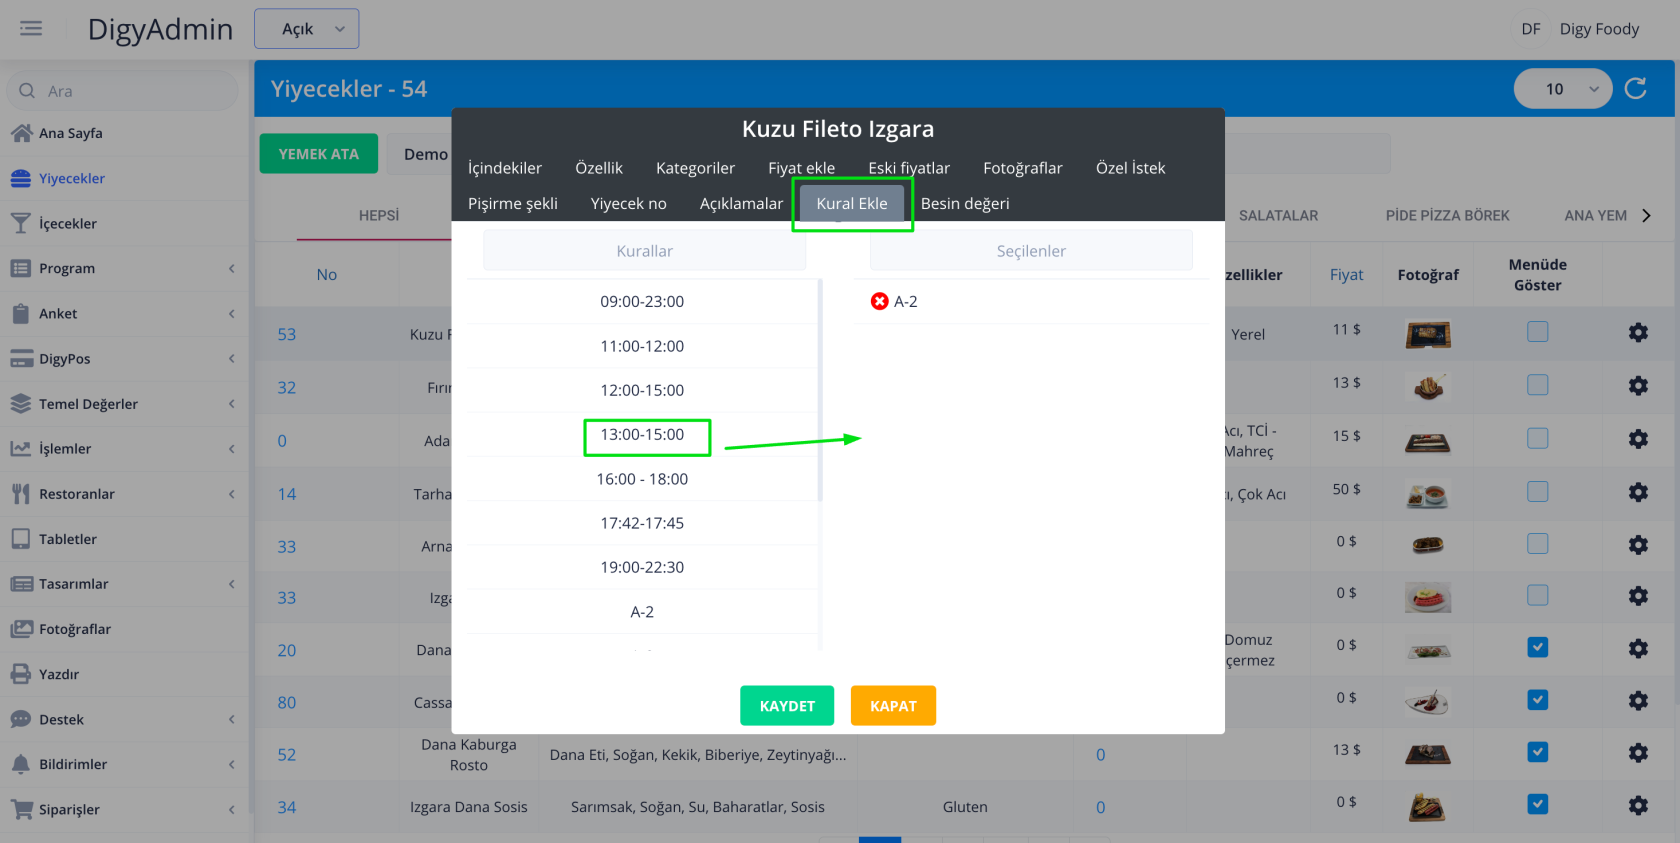Check Menüde Göster for item 53

pos(1537,332)
